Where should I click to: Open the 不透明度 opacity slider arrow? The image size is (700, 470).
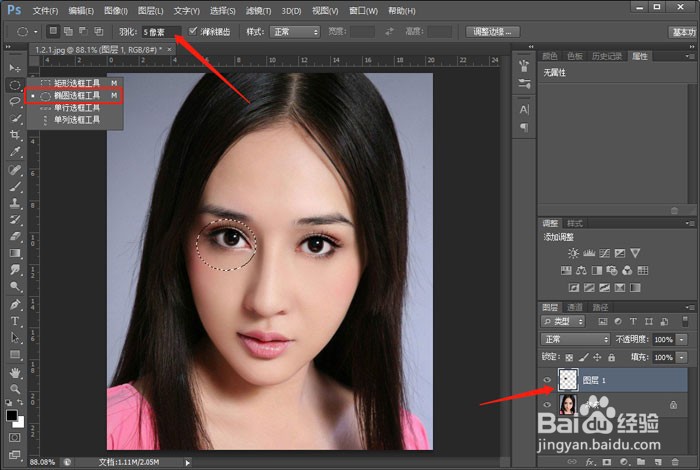[682, 340]
